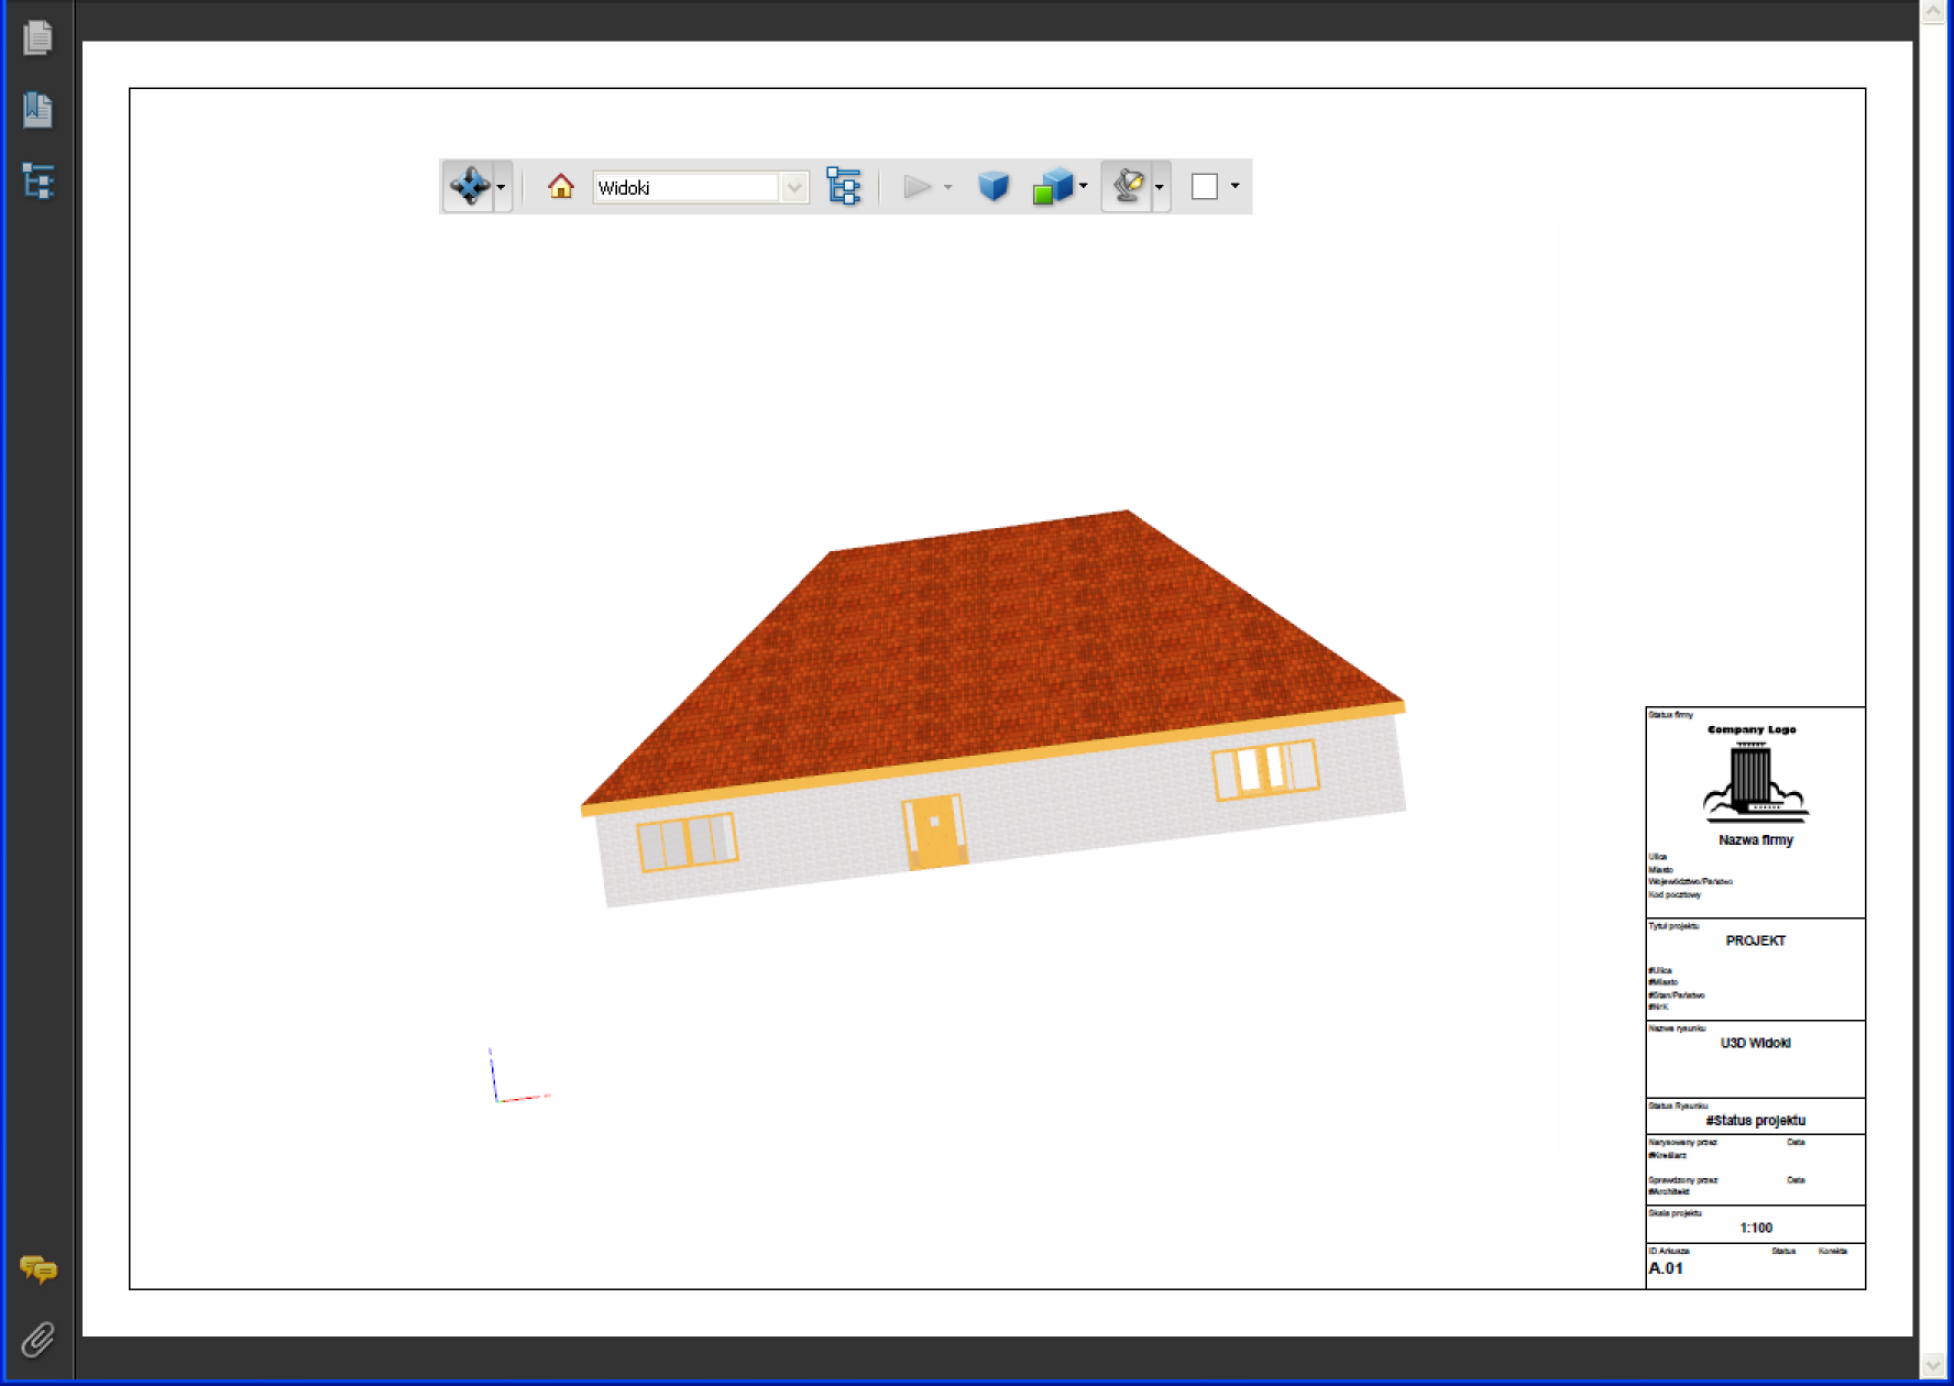Open the render mode dropdown arrow
The width and height of the screenshot is (1954, 1386).
1083,186
